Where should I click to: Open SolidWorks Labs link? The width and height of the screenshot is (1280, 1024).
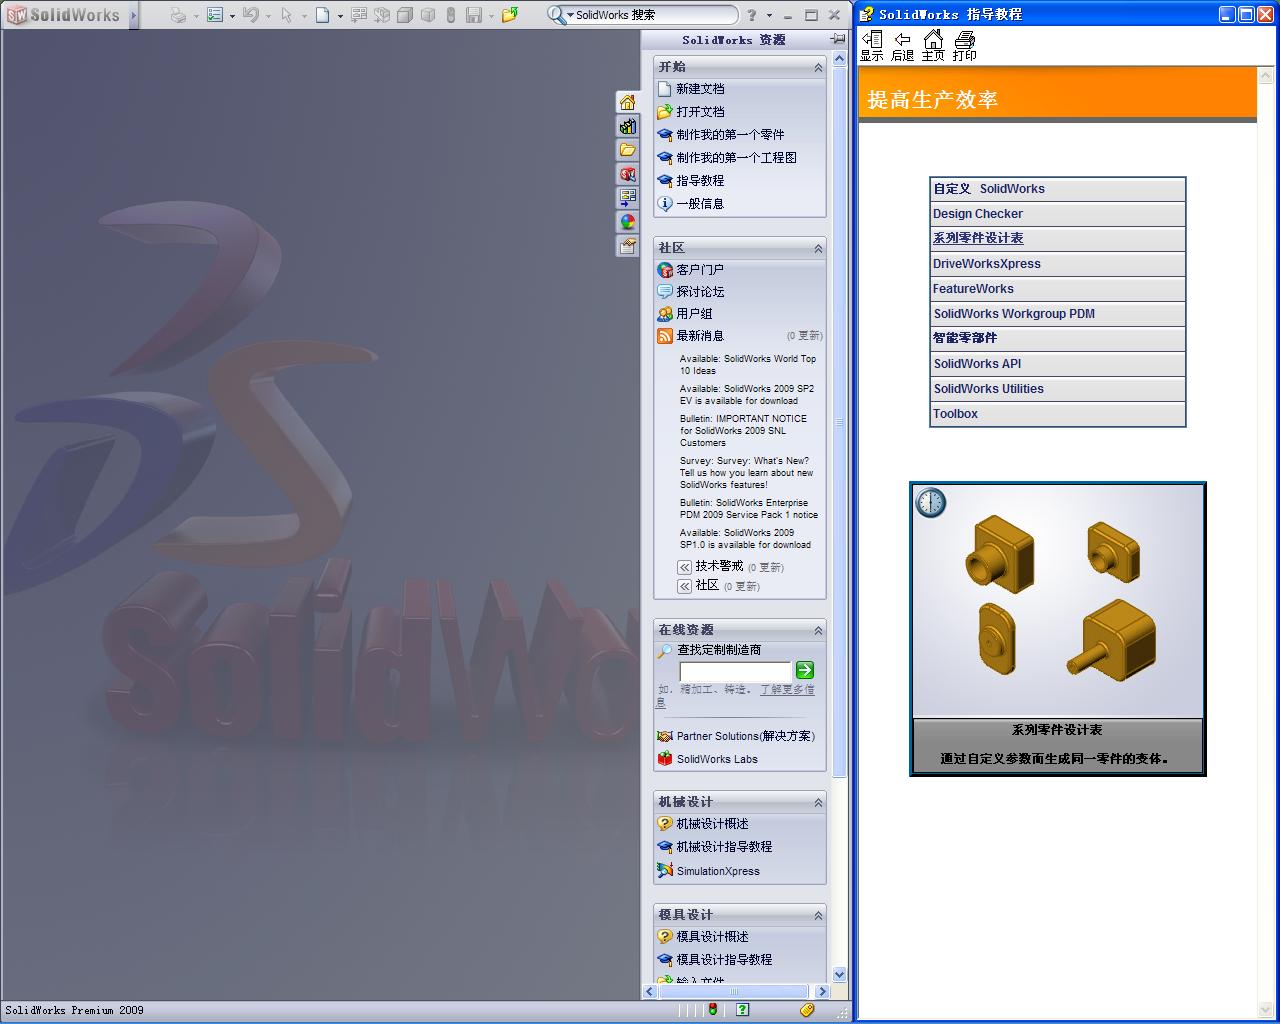tap(717, 759)
